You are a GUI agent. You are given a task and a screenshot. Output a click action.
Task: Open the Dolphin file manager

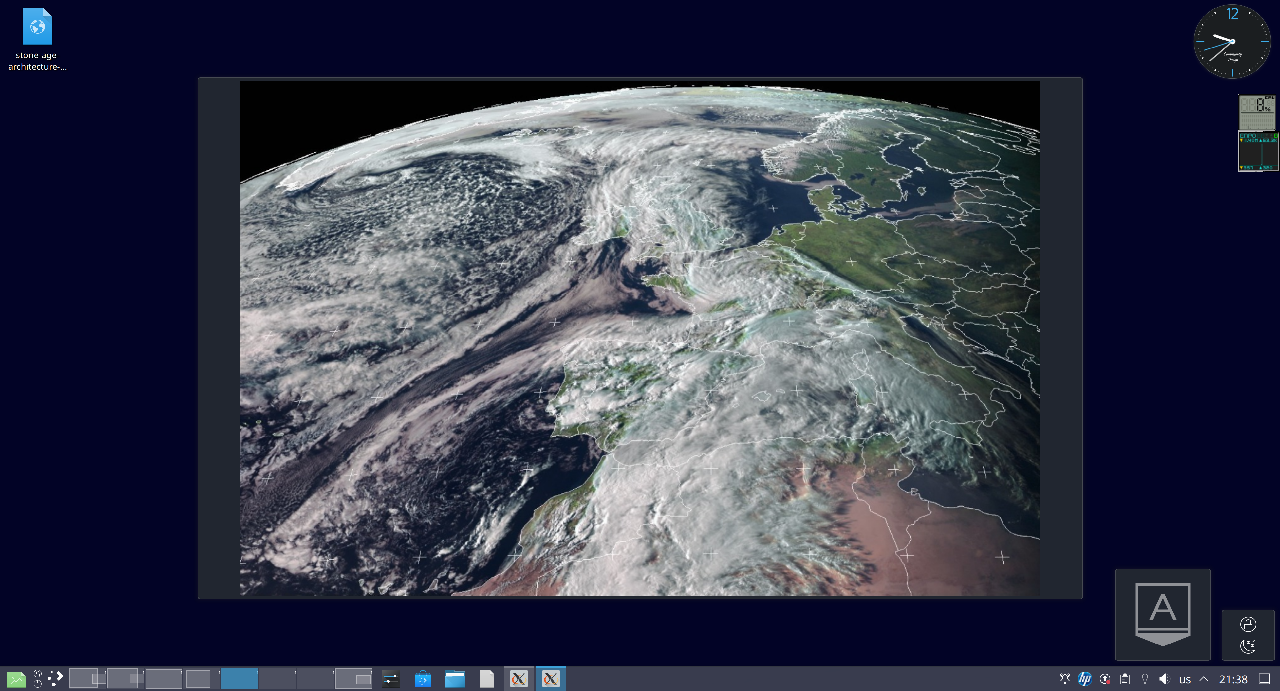[x=455, y=679]
